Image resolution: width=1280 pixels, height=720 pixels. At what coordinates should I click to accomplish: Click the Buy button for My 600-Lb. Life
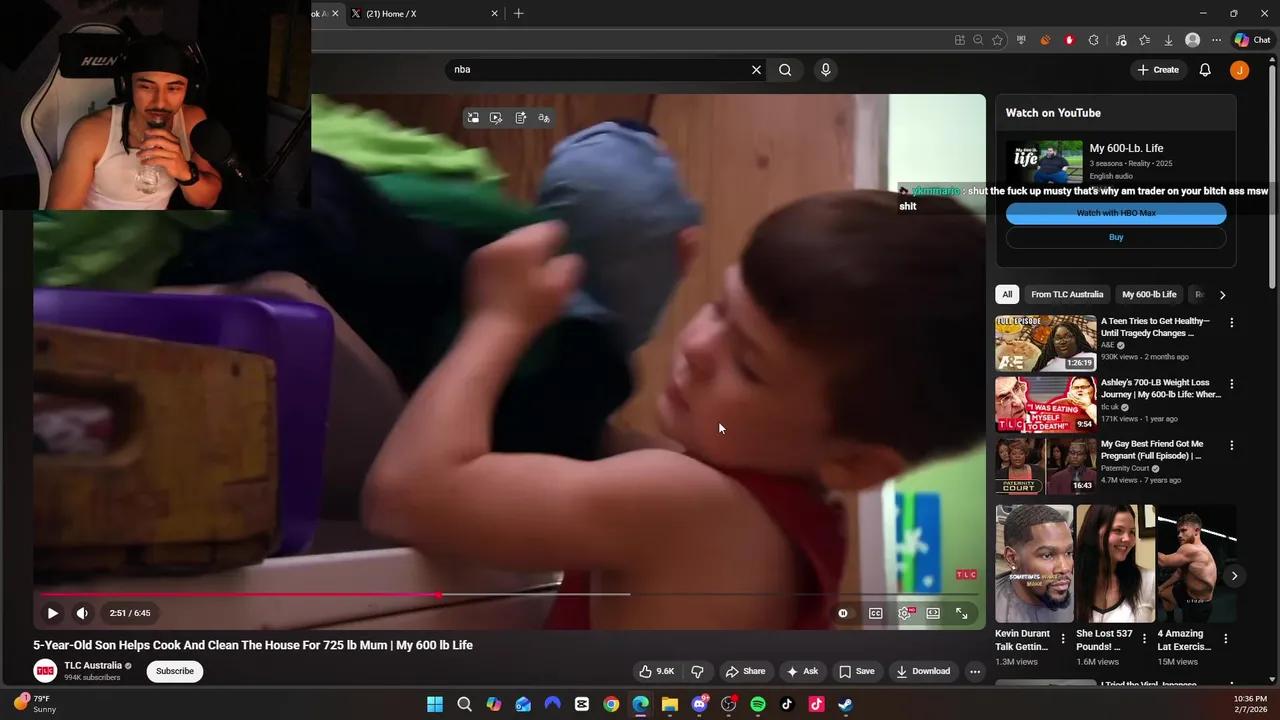tap(1116, 237)
